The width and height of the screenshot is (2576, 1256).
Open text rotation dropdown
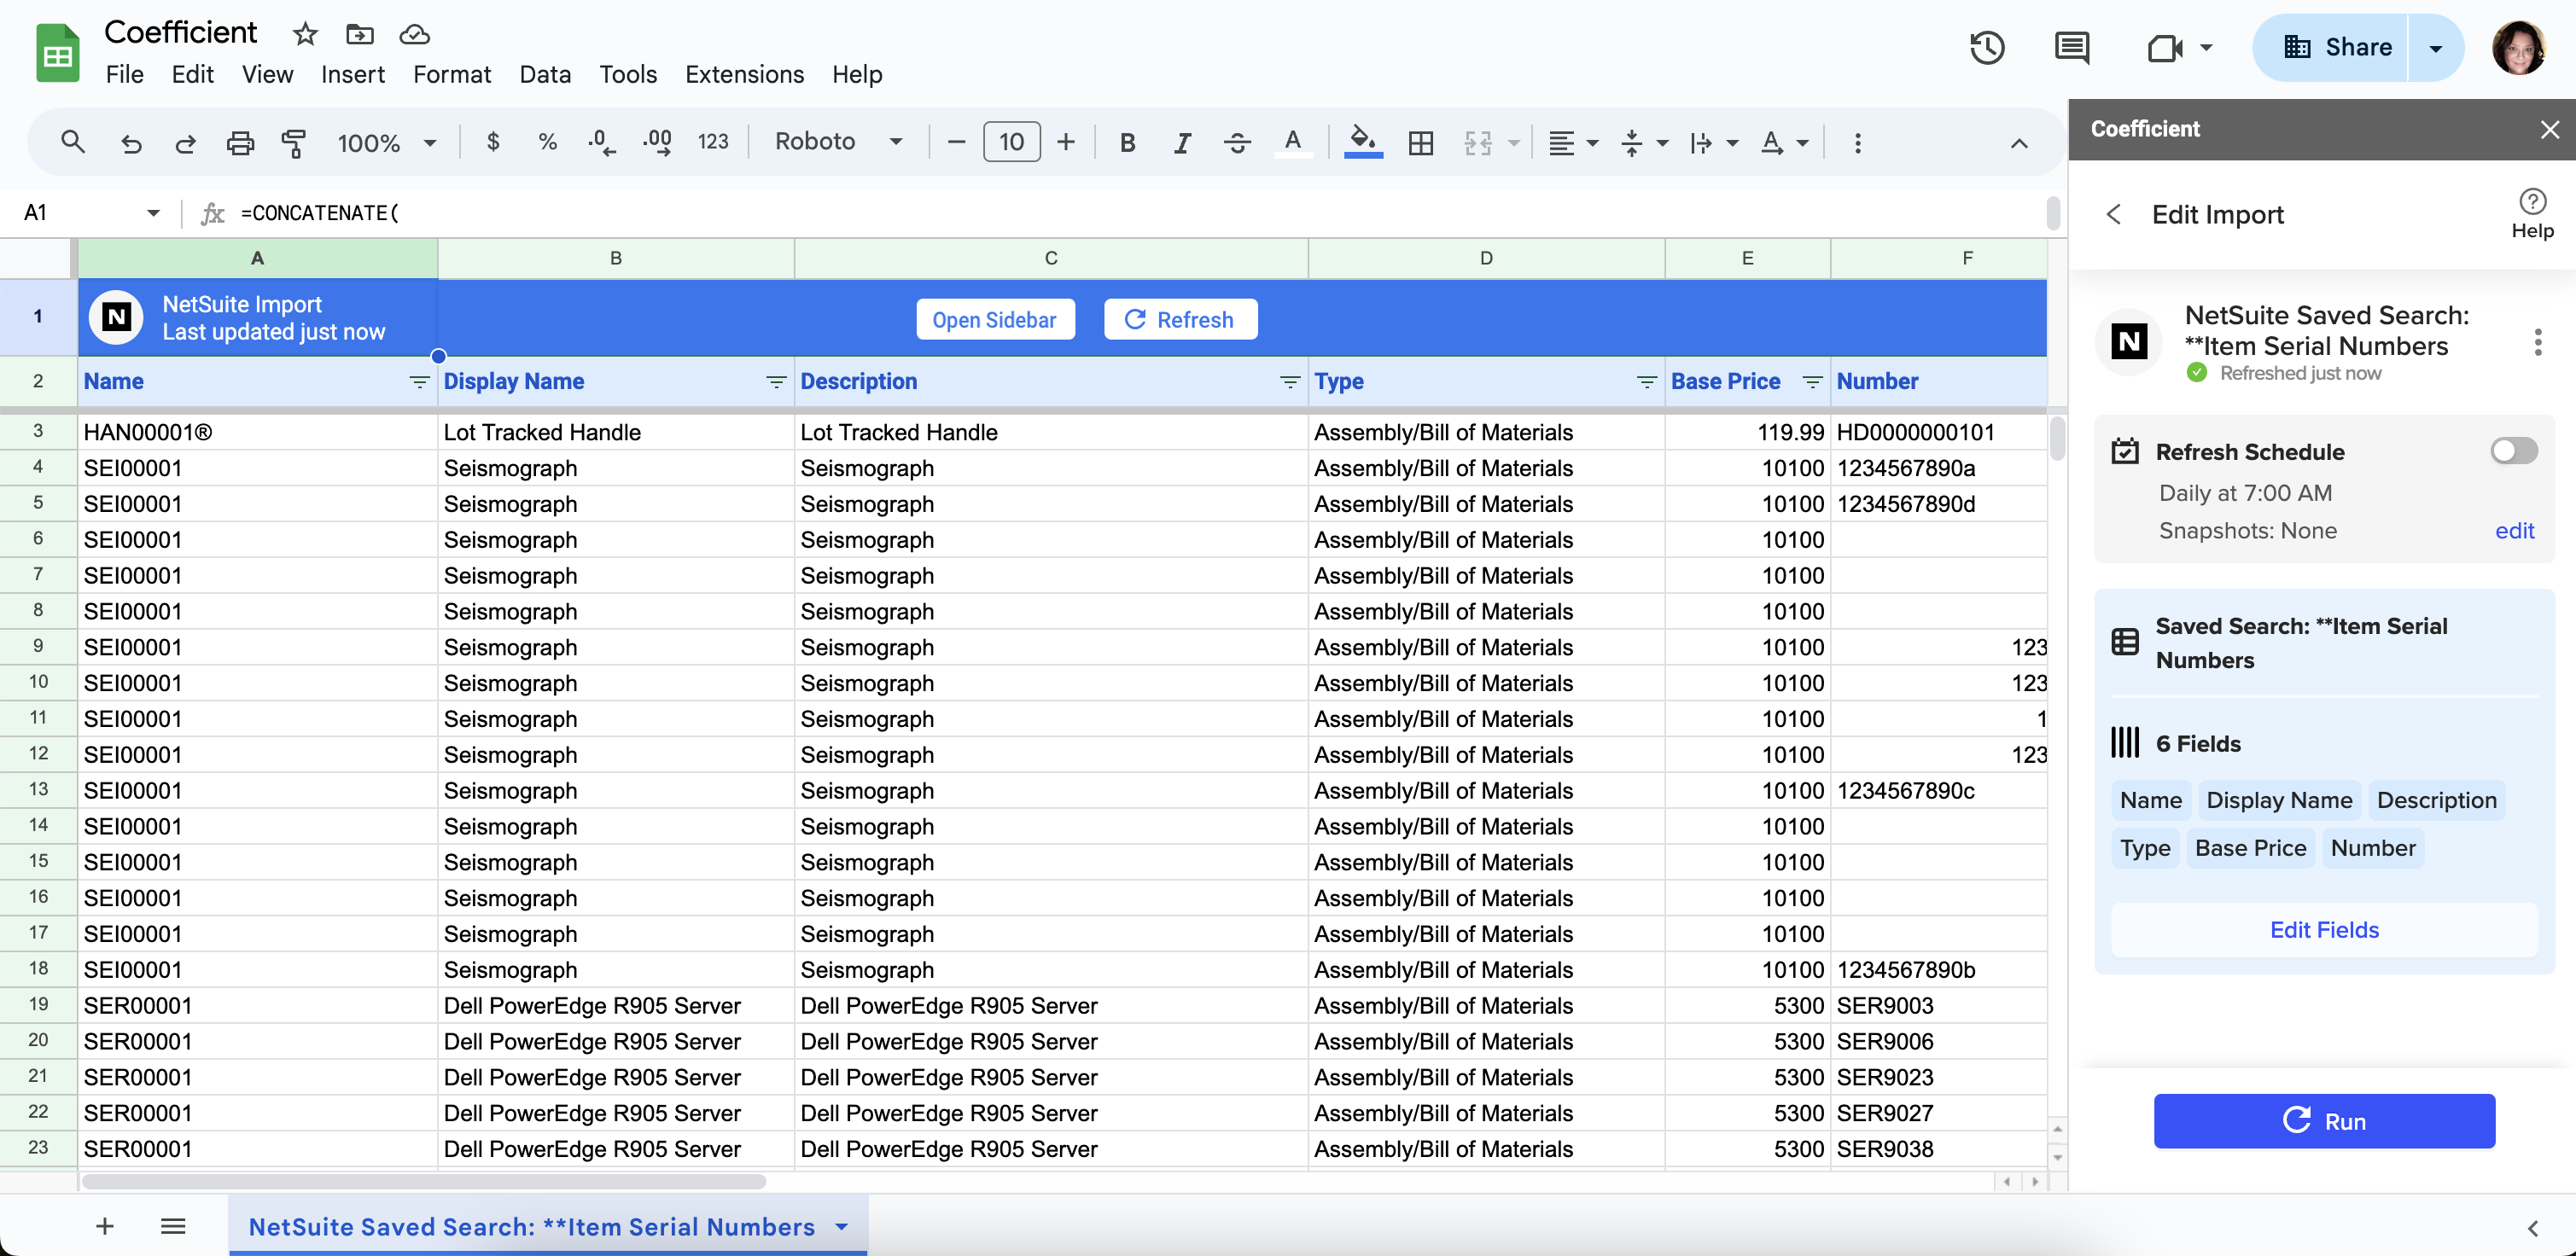(x=1783, y=142)
